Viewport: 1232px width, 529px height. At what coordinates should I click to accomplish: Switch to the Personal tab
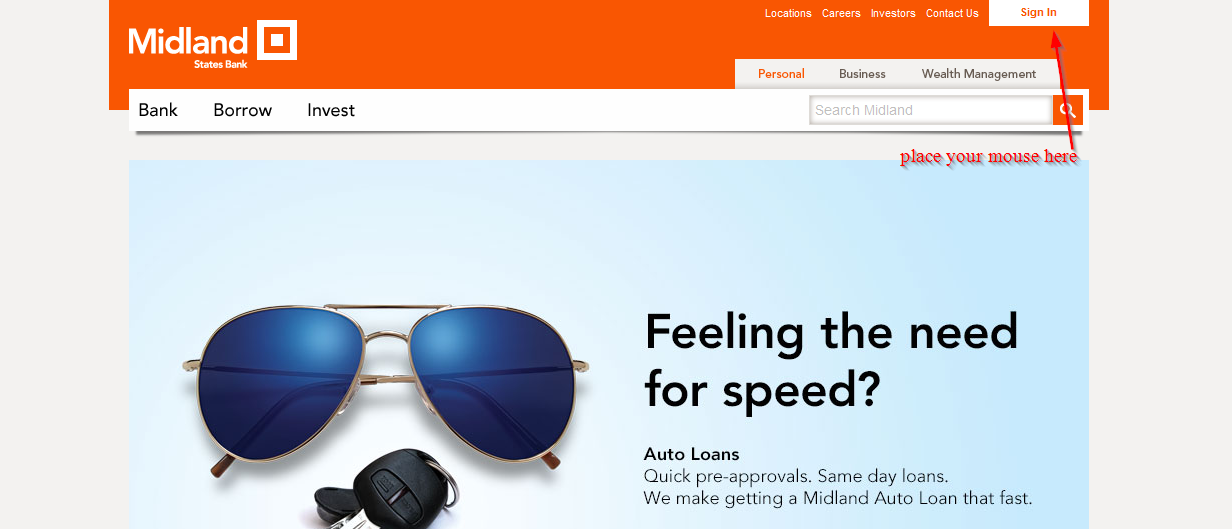point(781,74)
